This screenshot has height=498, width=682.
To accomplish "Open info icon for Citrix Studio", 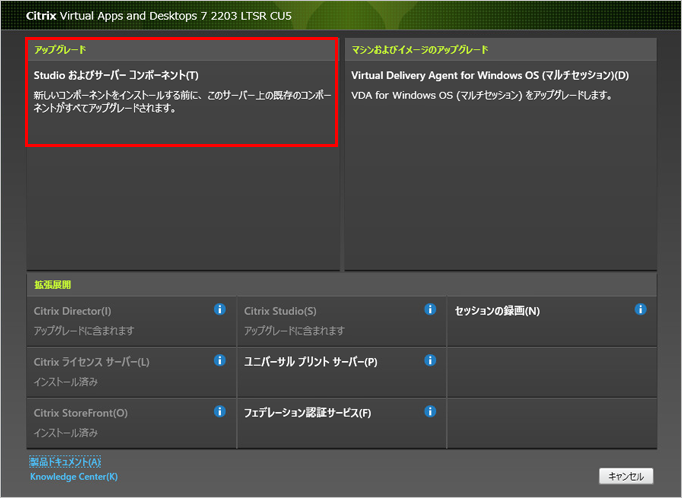I will pyautogui.click(x=430, y=309).
